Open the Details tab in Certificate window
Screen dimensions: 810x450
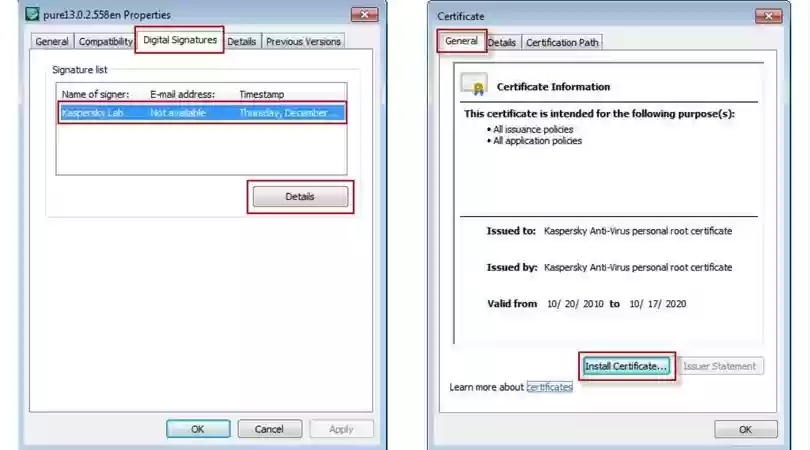[502, 42]
